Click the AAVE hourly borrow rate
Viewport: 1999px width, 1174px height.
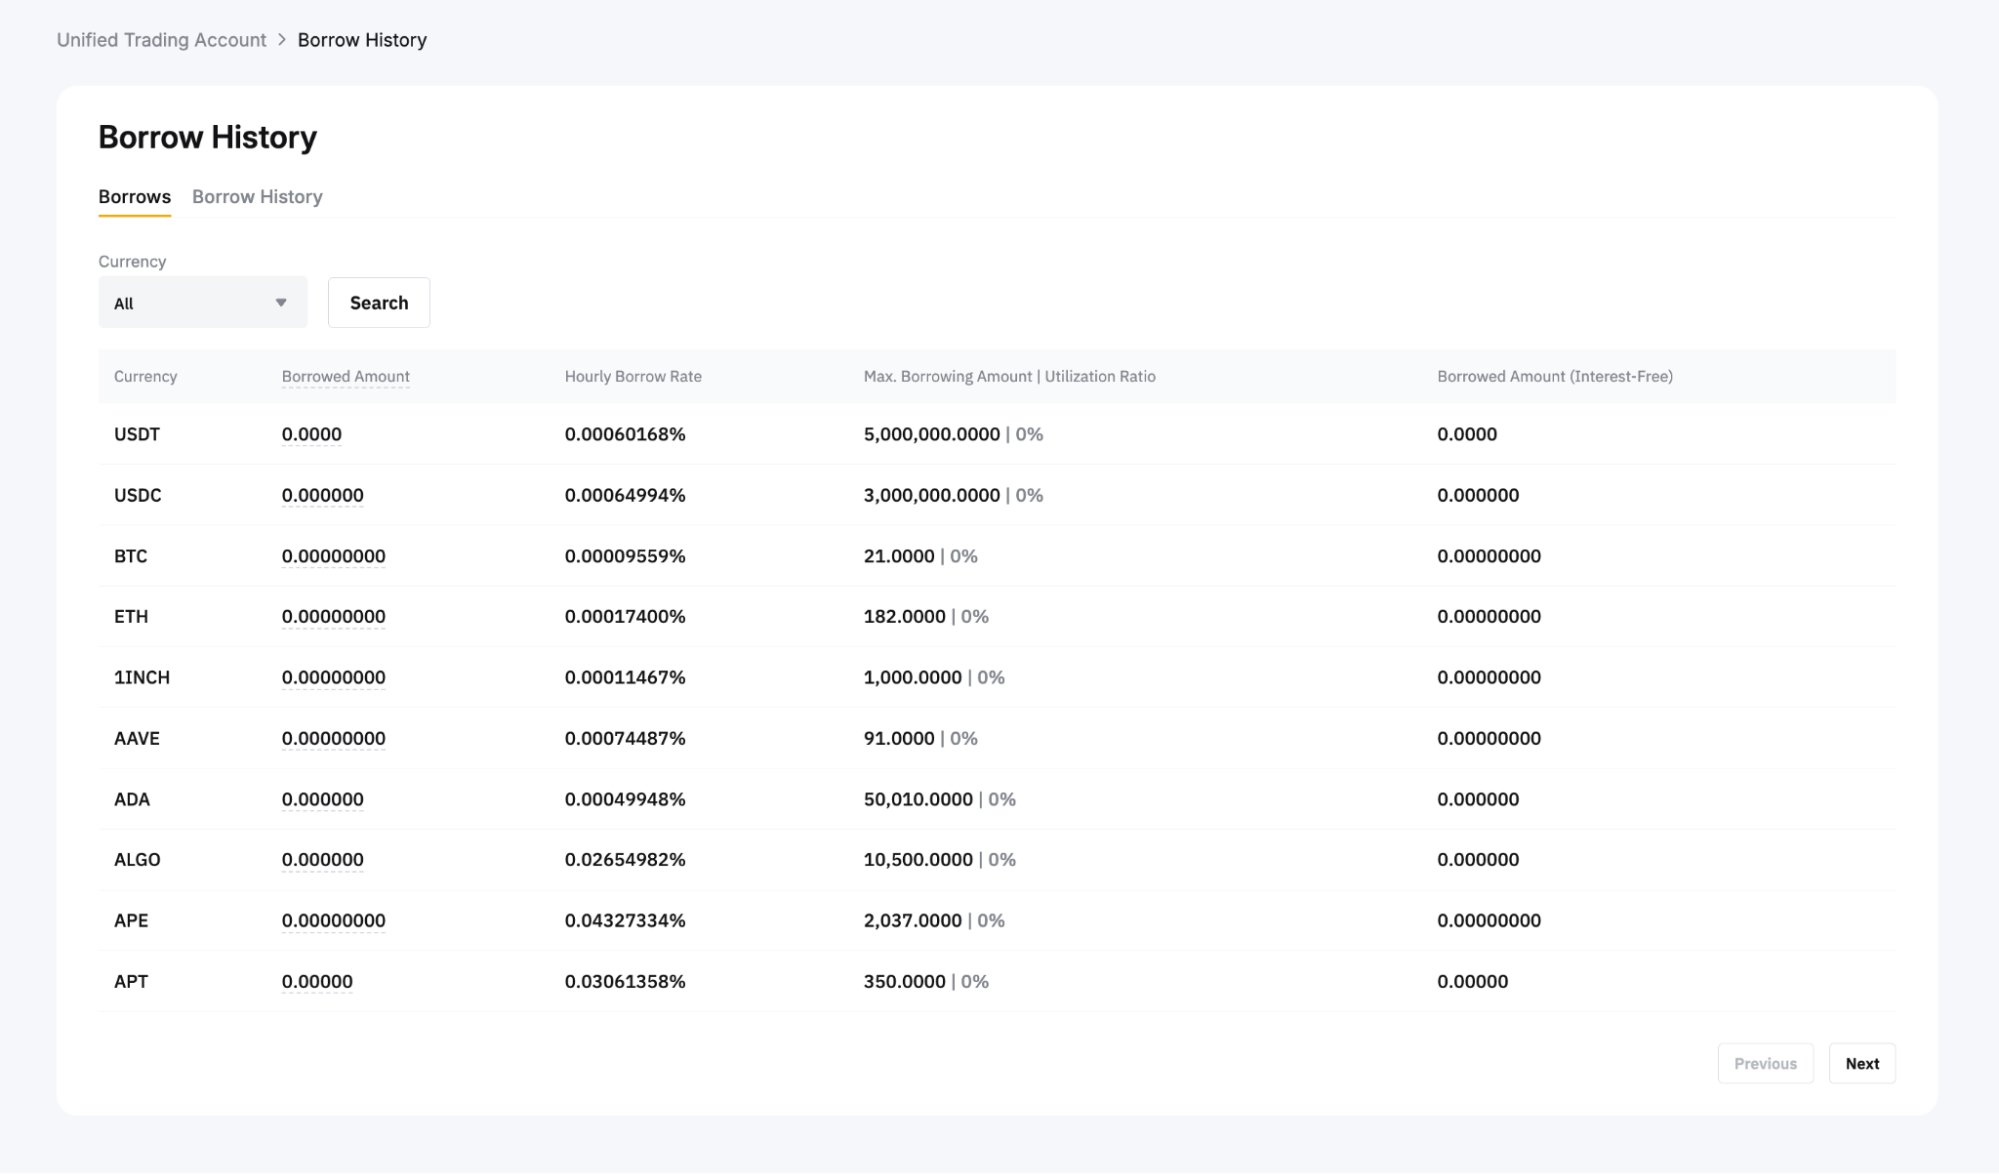click(x=624, y=739)
